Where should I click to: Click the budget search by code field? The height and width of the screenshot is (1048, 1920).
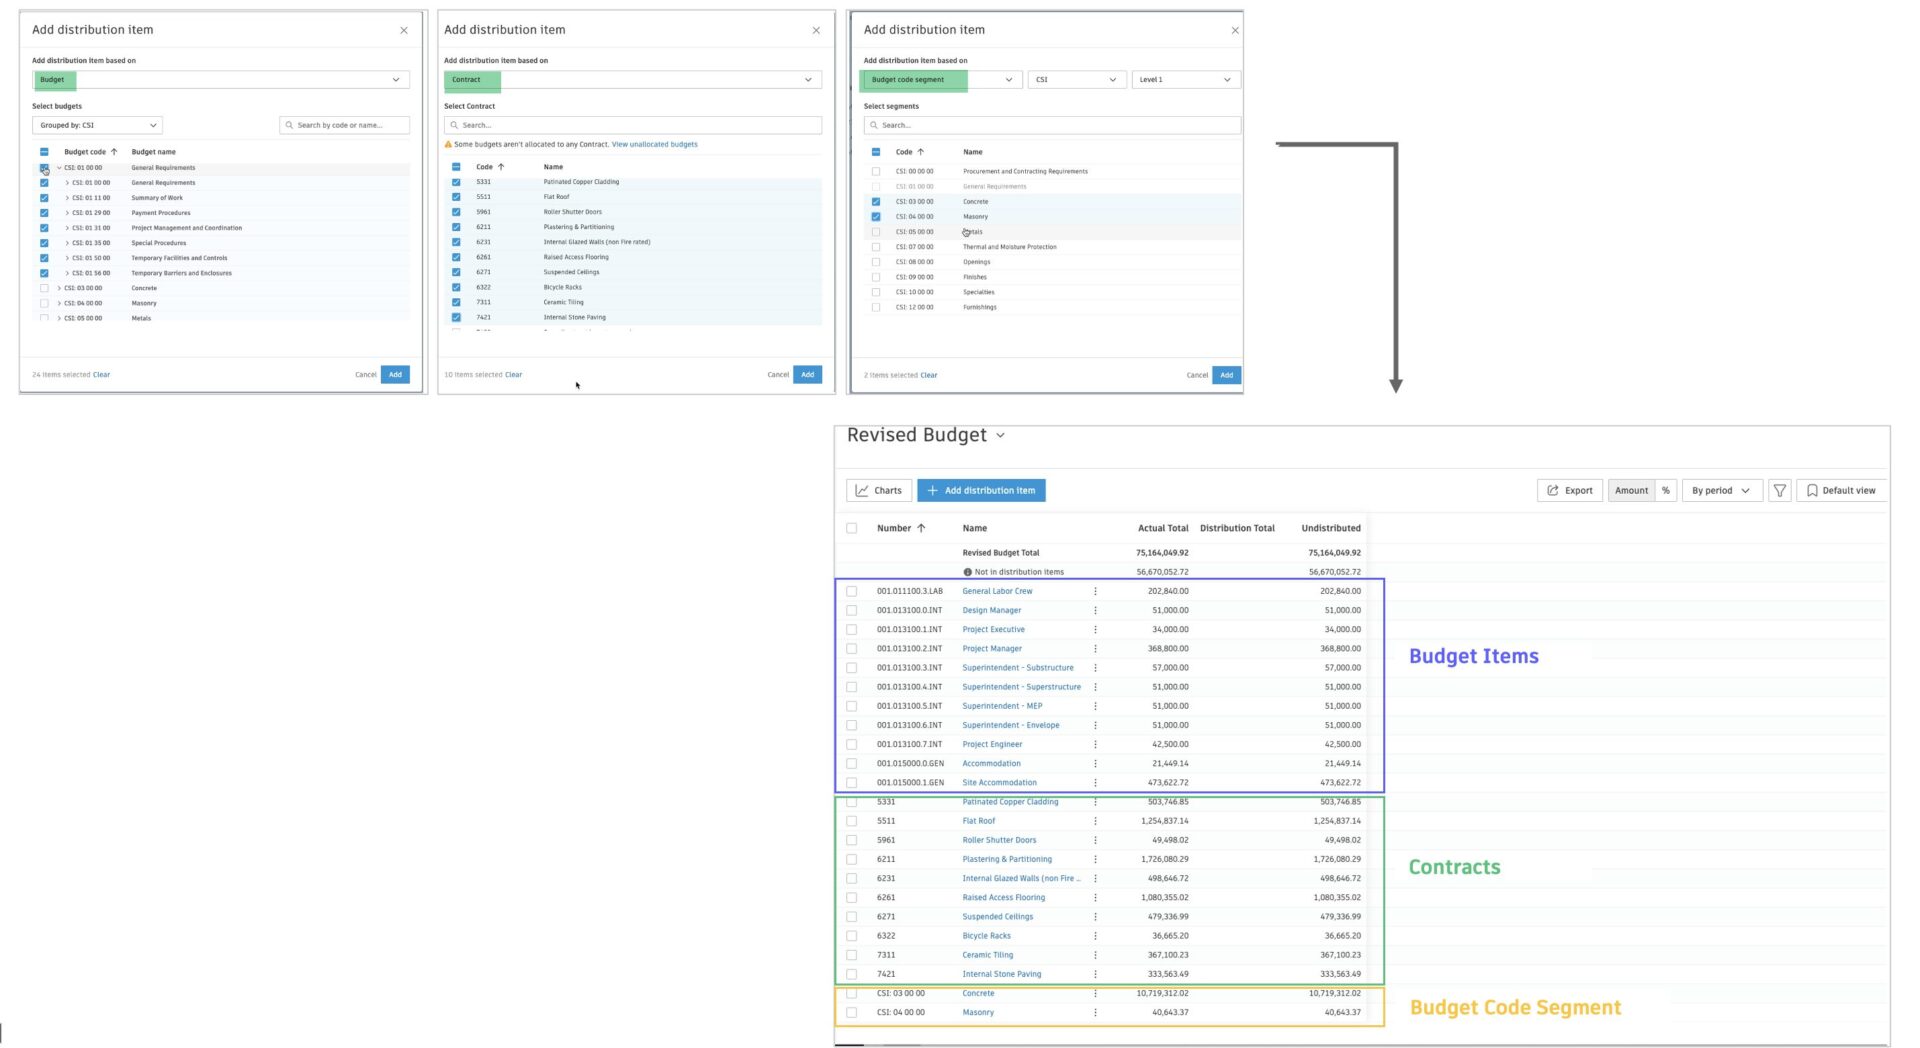pyautogui.click(x=344, y=126)
